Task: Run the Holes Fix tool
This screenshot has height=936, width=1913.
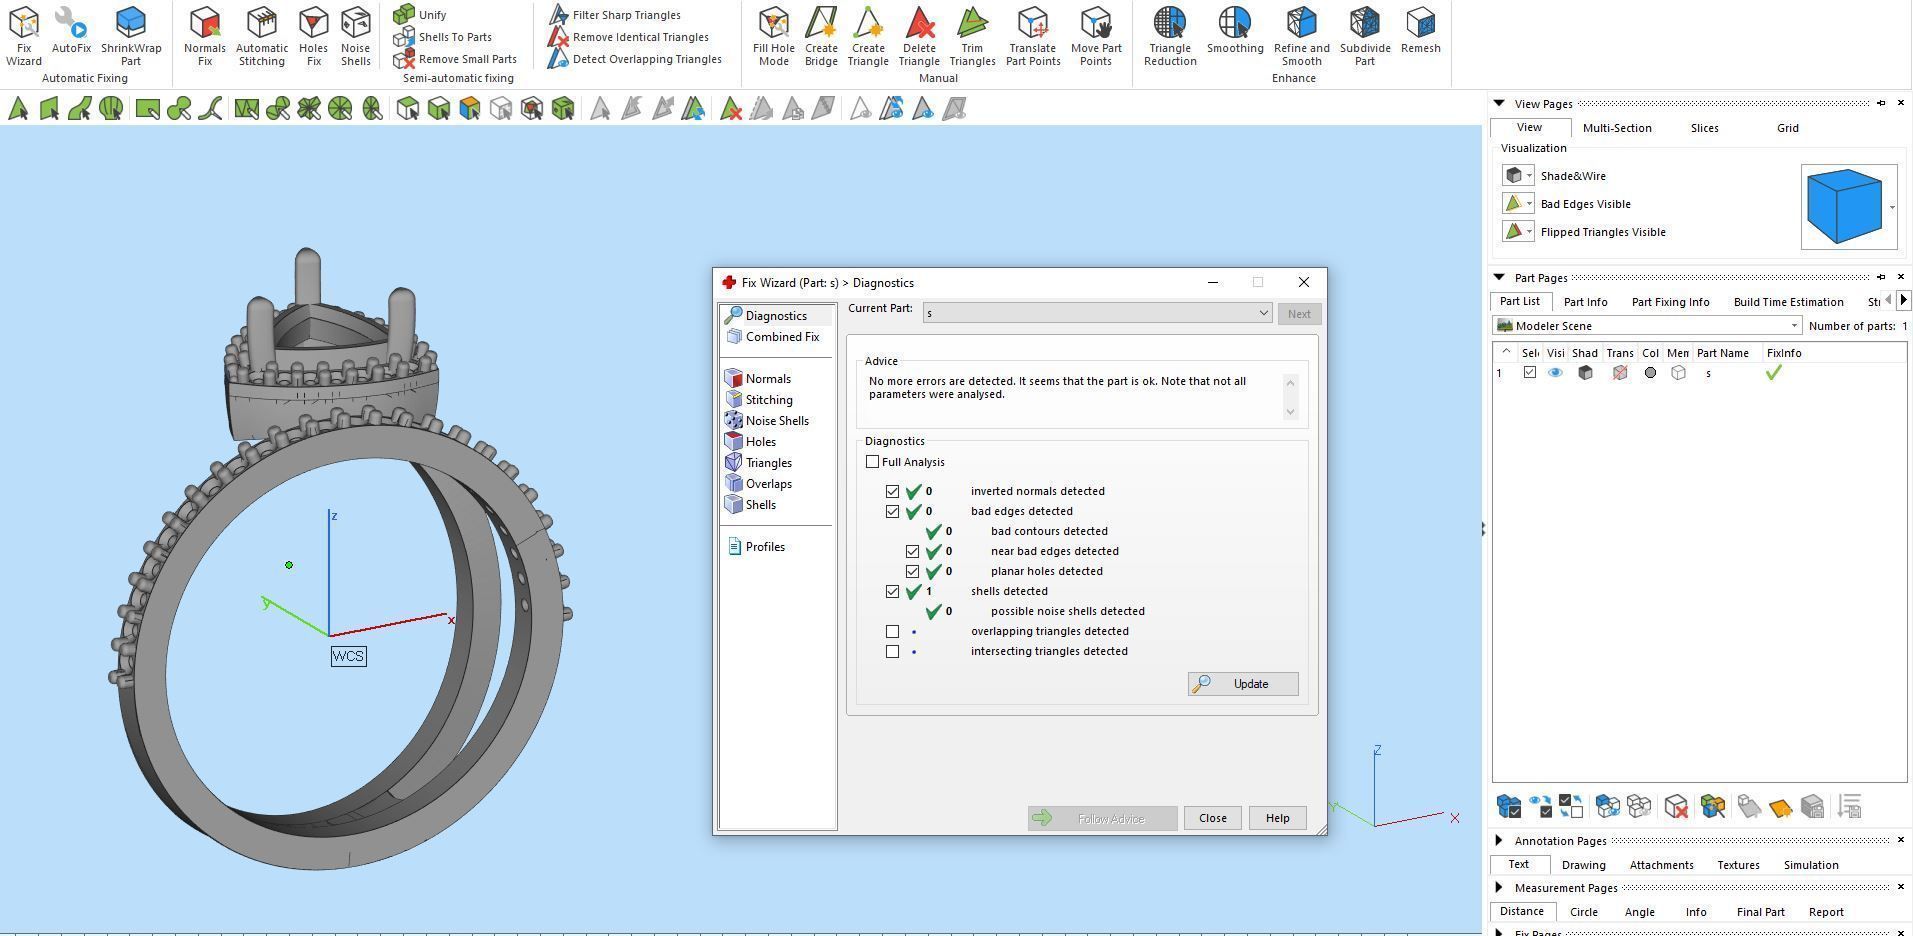Action: point(313,36)
